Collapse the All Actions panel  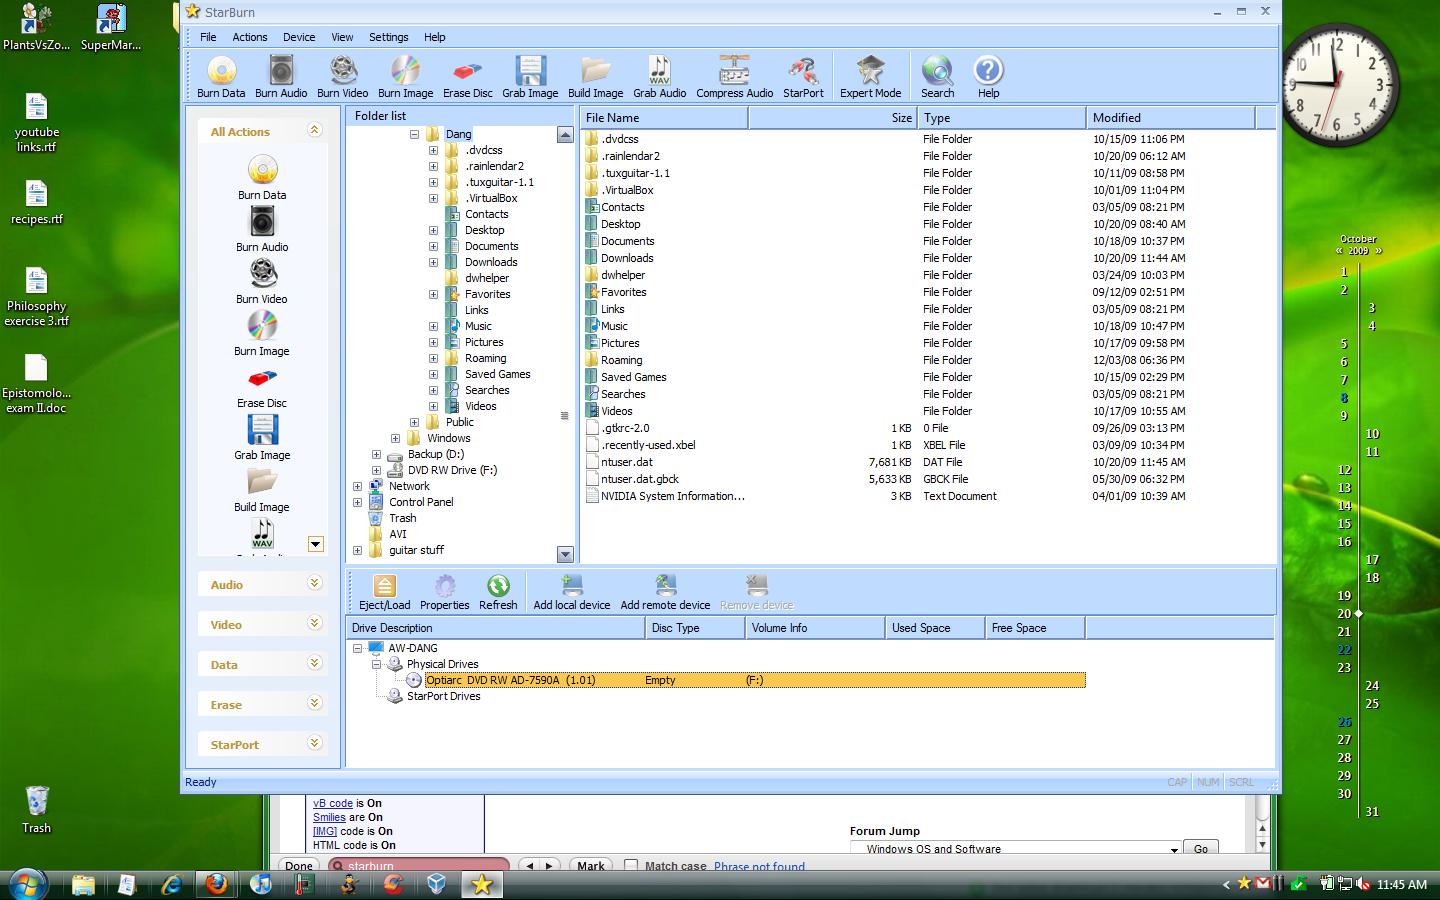314,131
